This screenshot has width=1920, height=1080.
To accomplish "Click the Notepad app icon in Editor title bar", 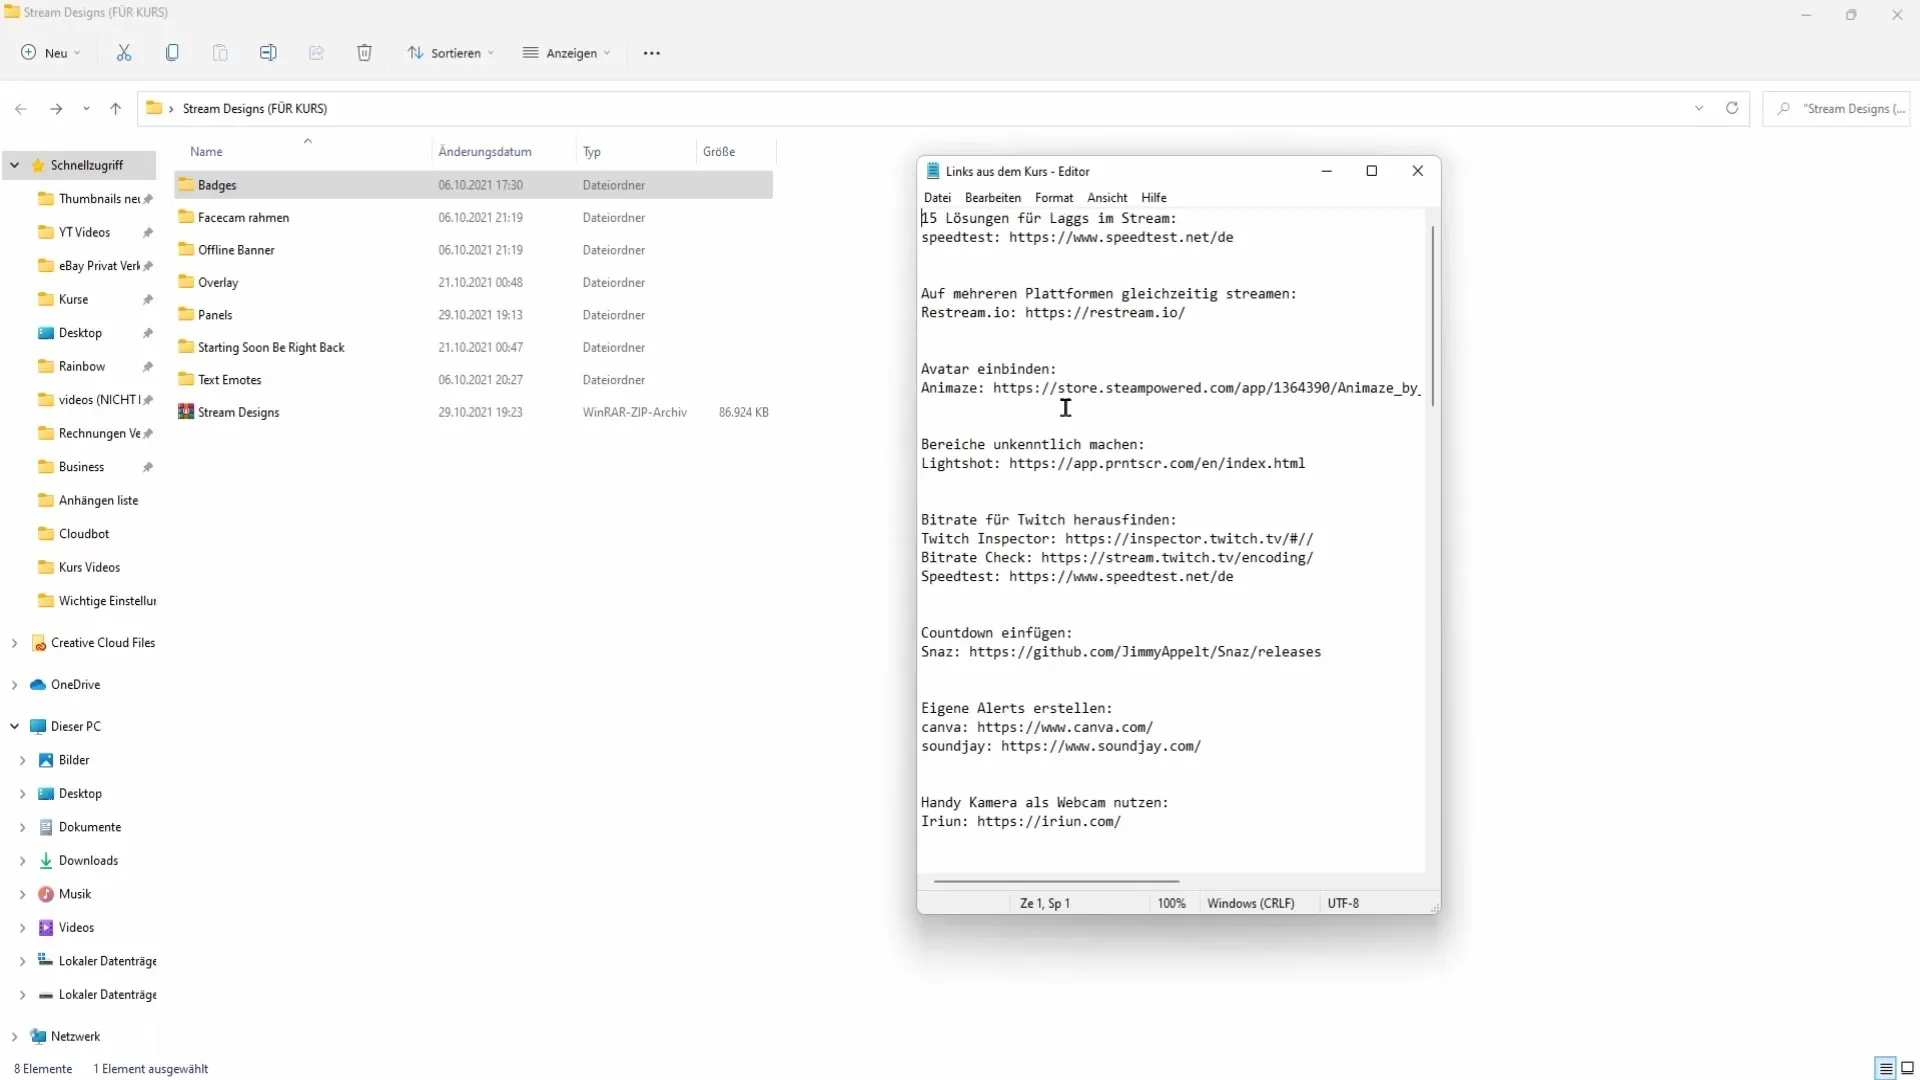I will coord(933,171).
